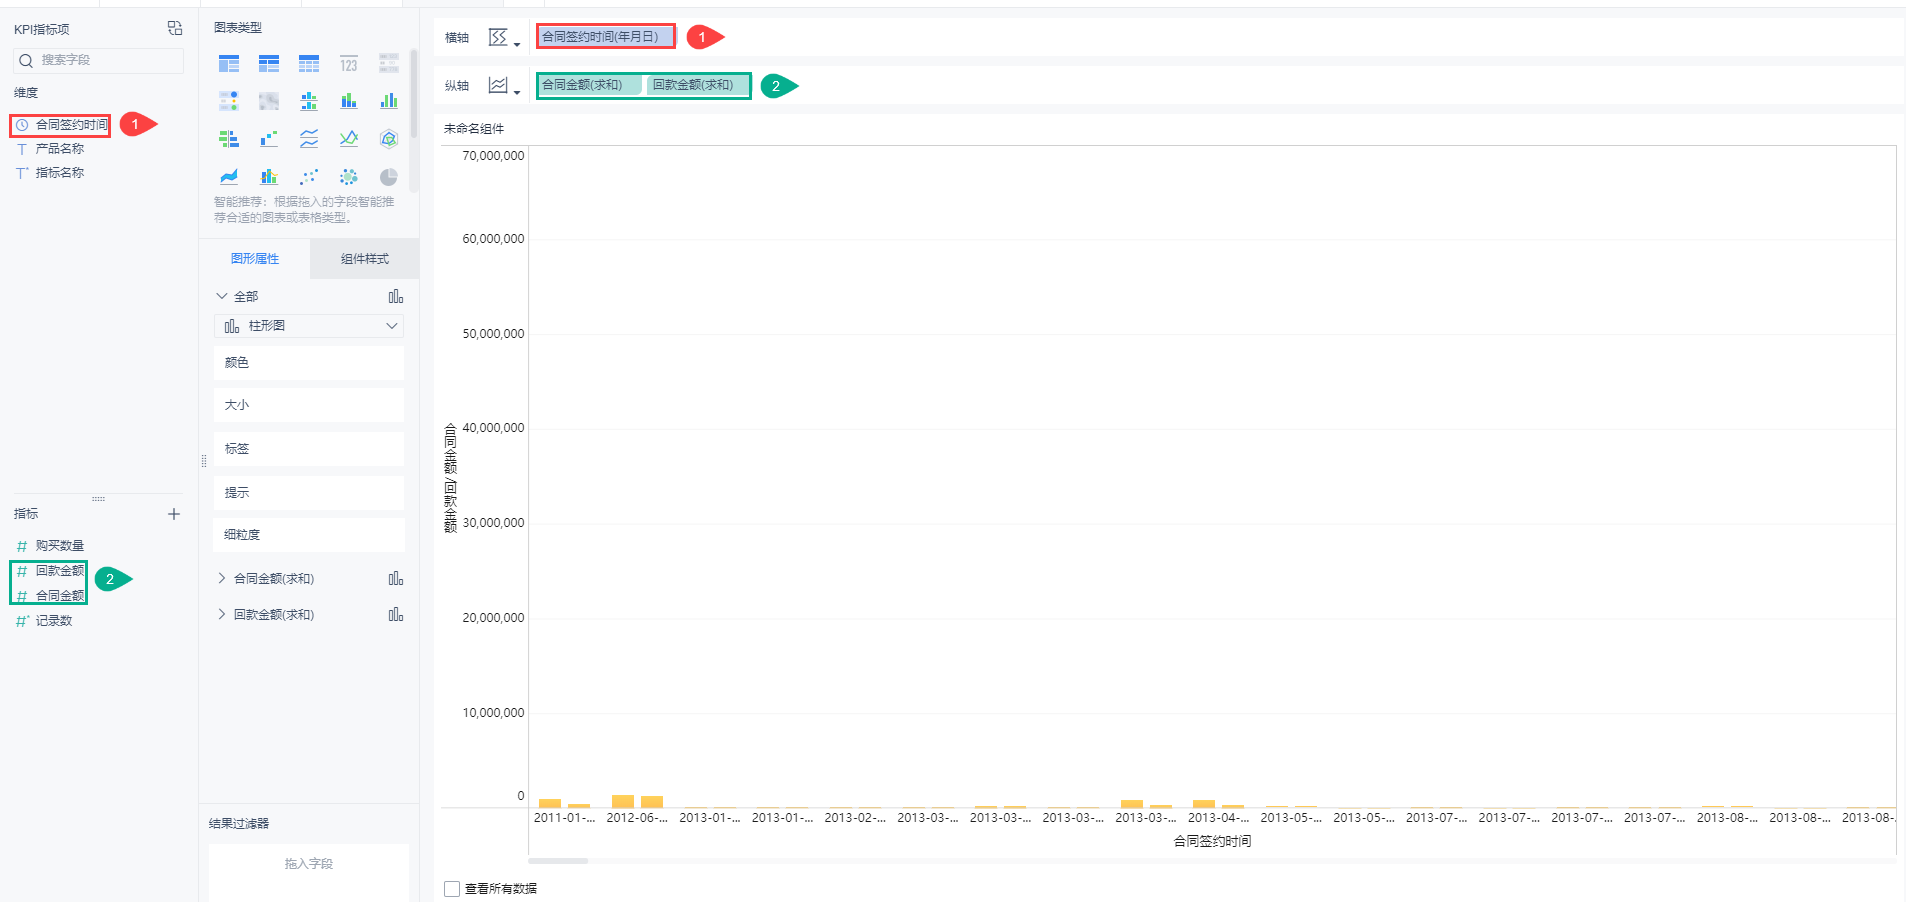Expand the 回款金额(求和) properties section
Screen dimensions: 1906x902
point(222,614)
